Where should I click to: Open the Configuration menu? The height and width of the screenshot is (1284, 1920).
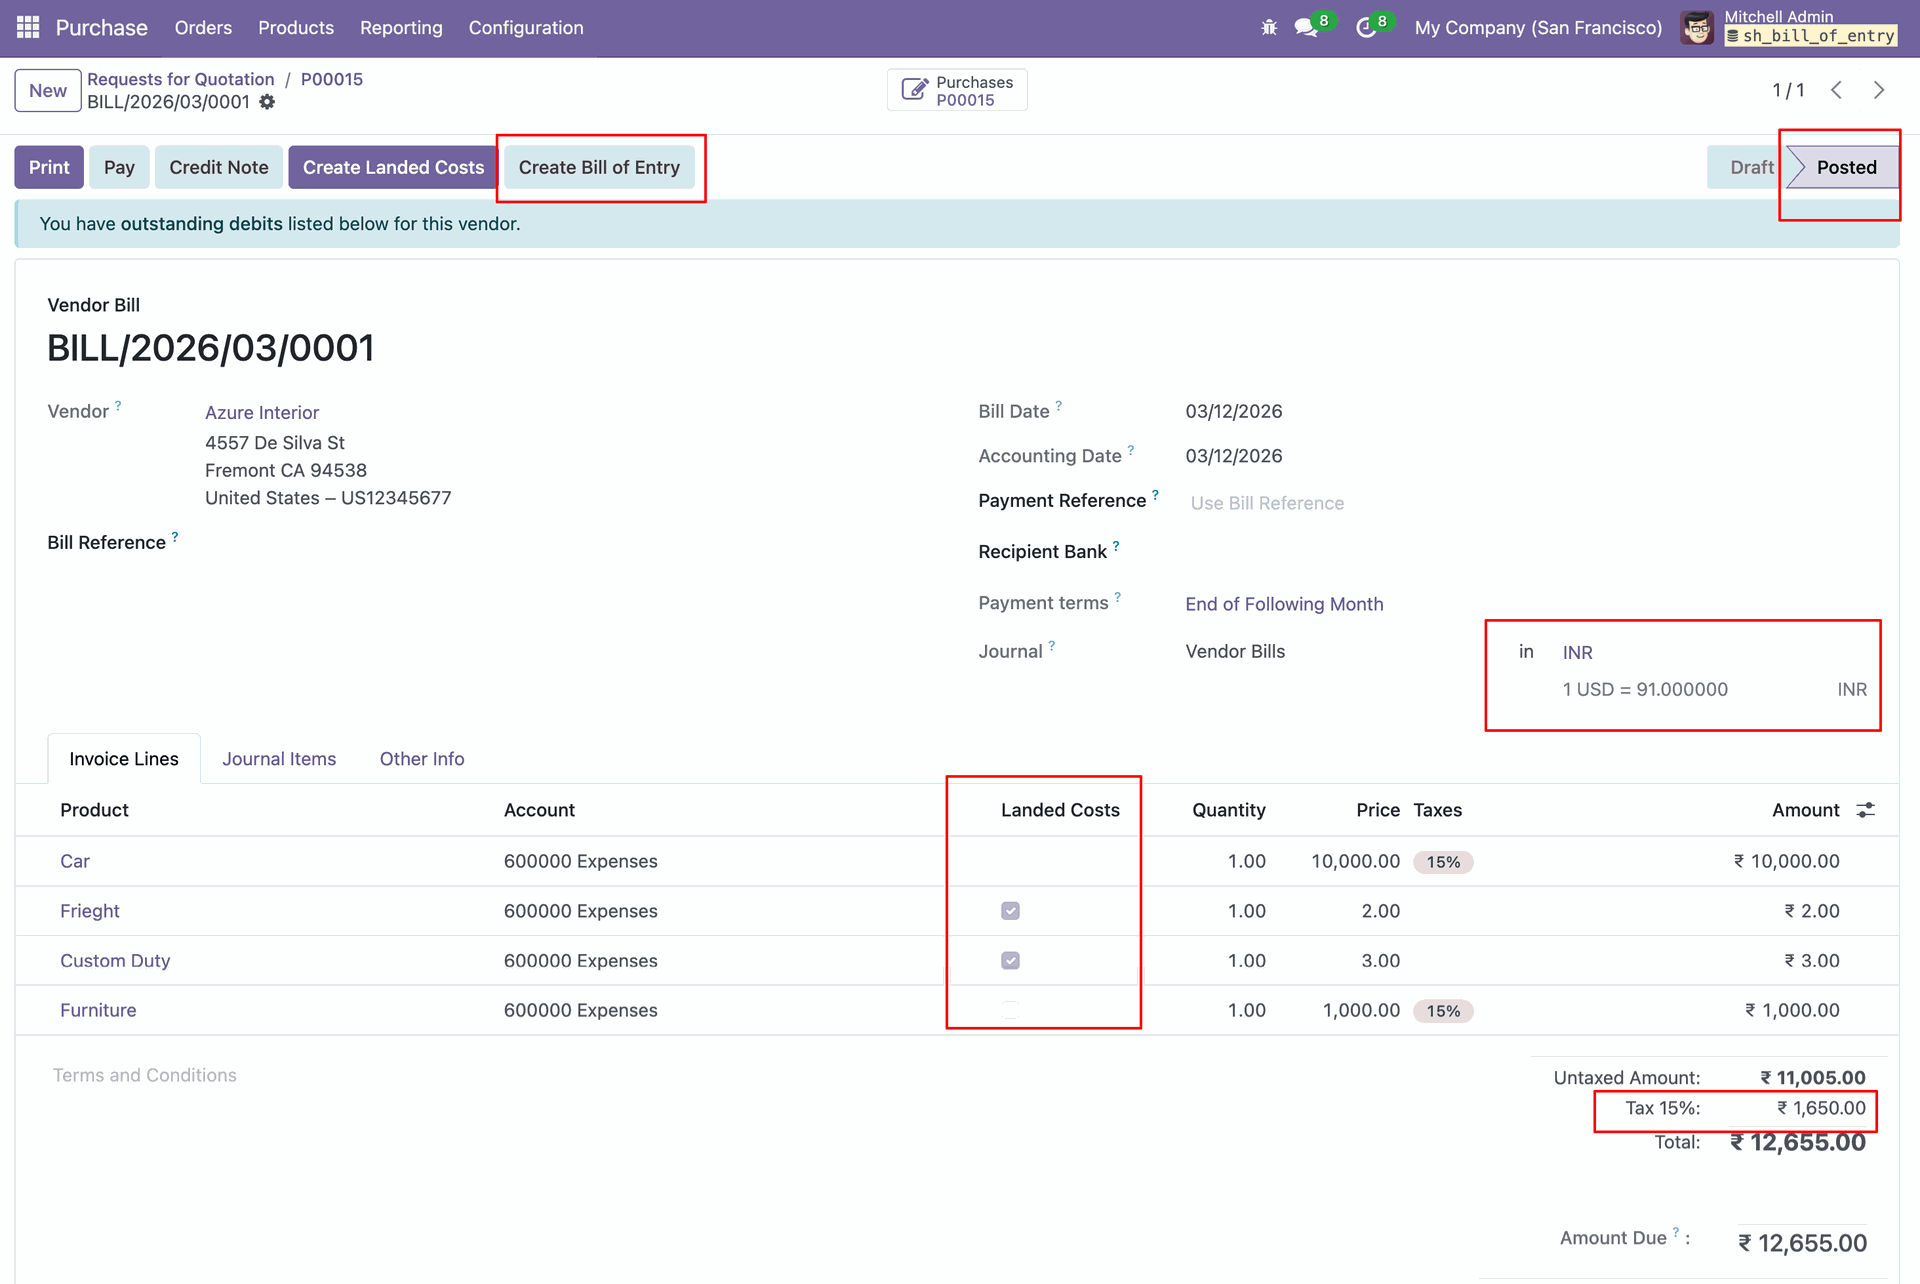[526, 27]
